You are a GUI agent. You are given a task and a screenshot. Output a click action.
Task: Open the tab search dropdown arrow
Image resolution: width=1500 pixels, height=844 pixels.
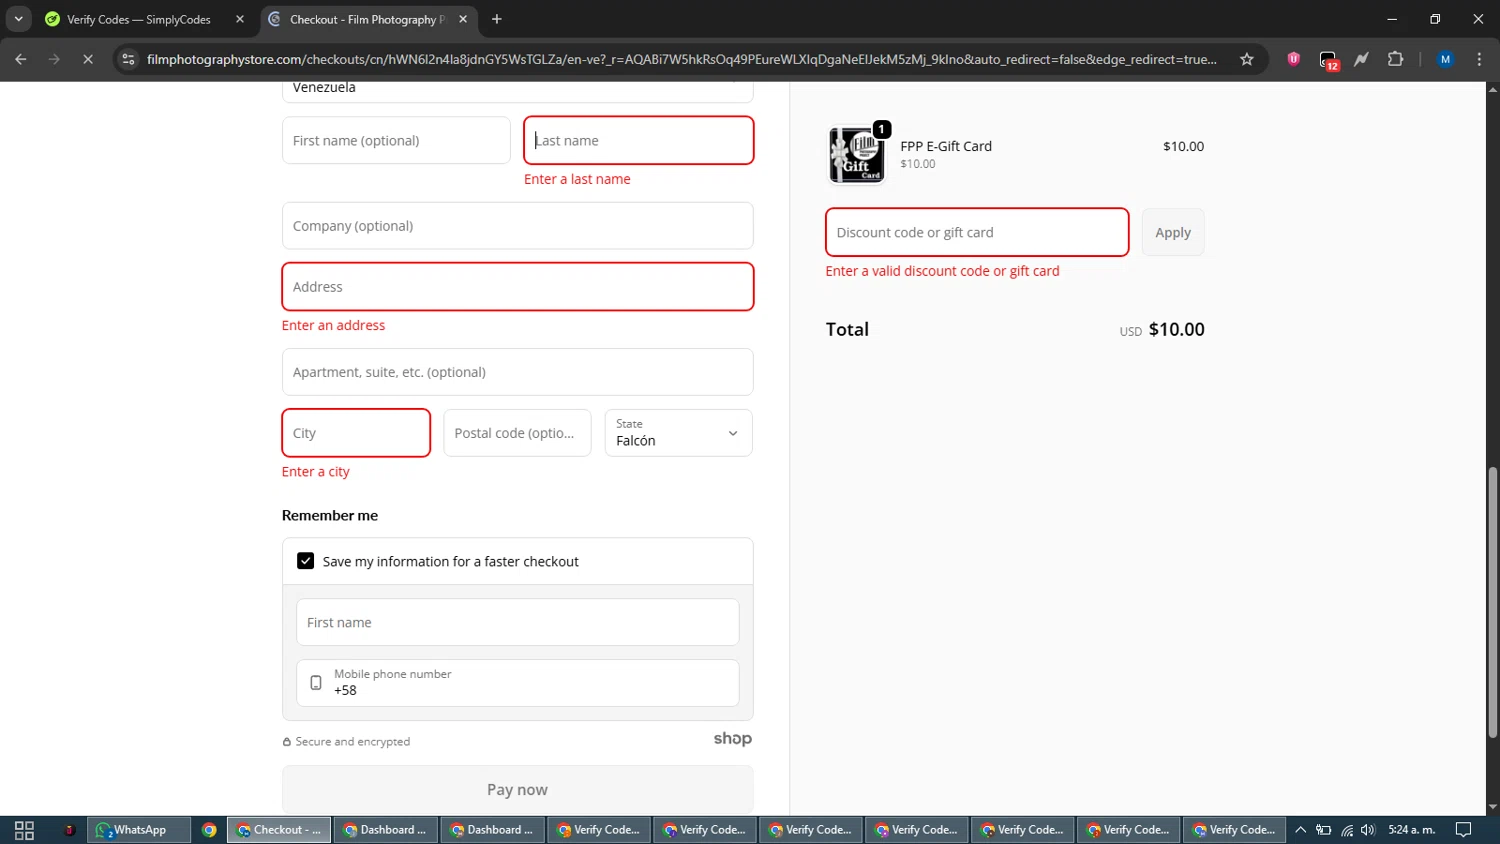[x=18, y=19]
